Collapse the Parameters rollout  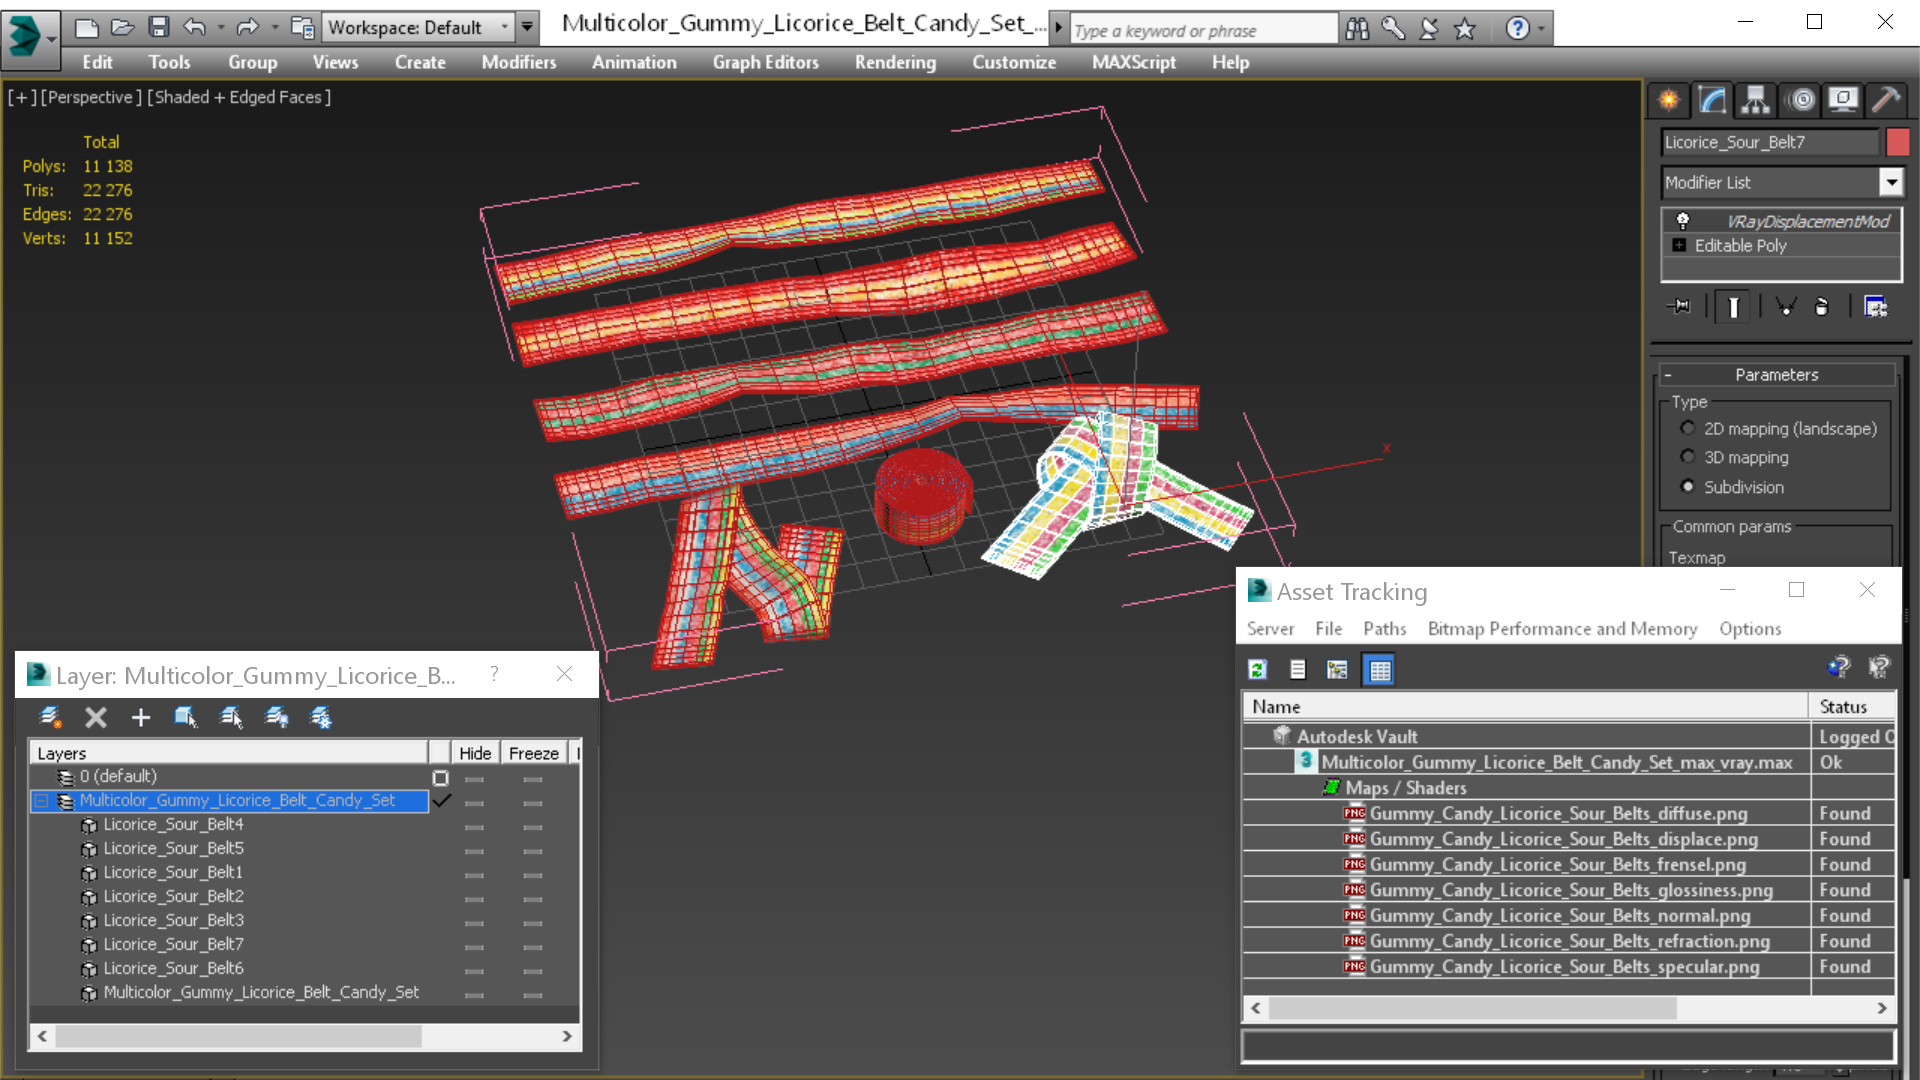(x=1776, y=375)
